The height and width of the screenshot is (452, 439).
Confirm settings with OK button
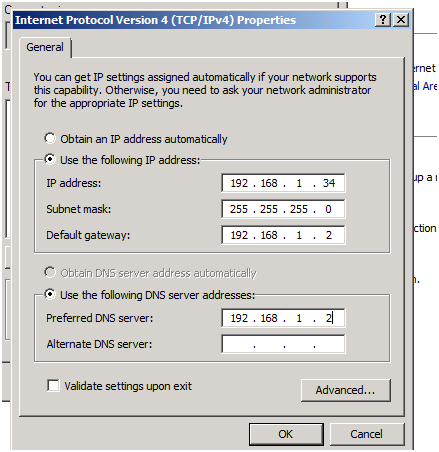coord(286,434)
